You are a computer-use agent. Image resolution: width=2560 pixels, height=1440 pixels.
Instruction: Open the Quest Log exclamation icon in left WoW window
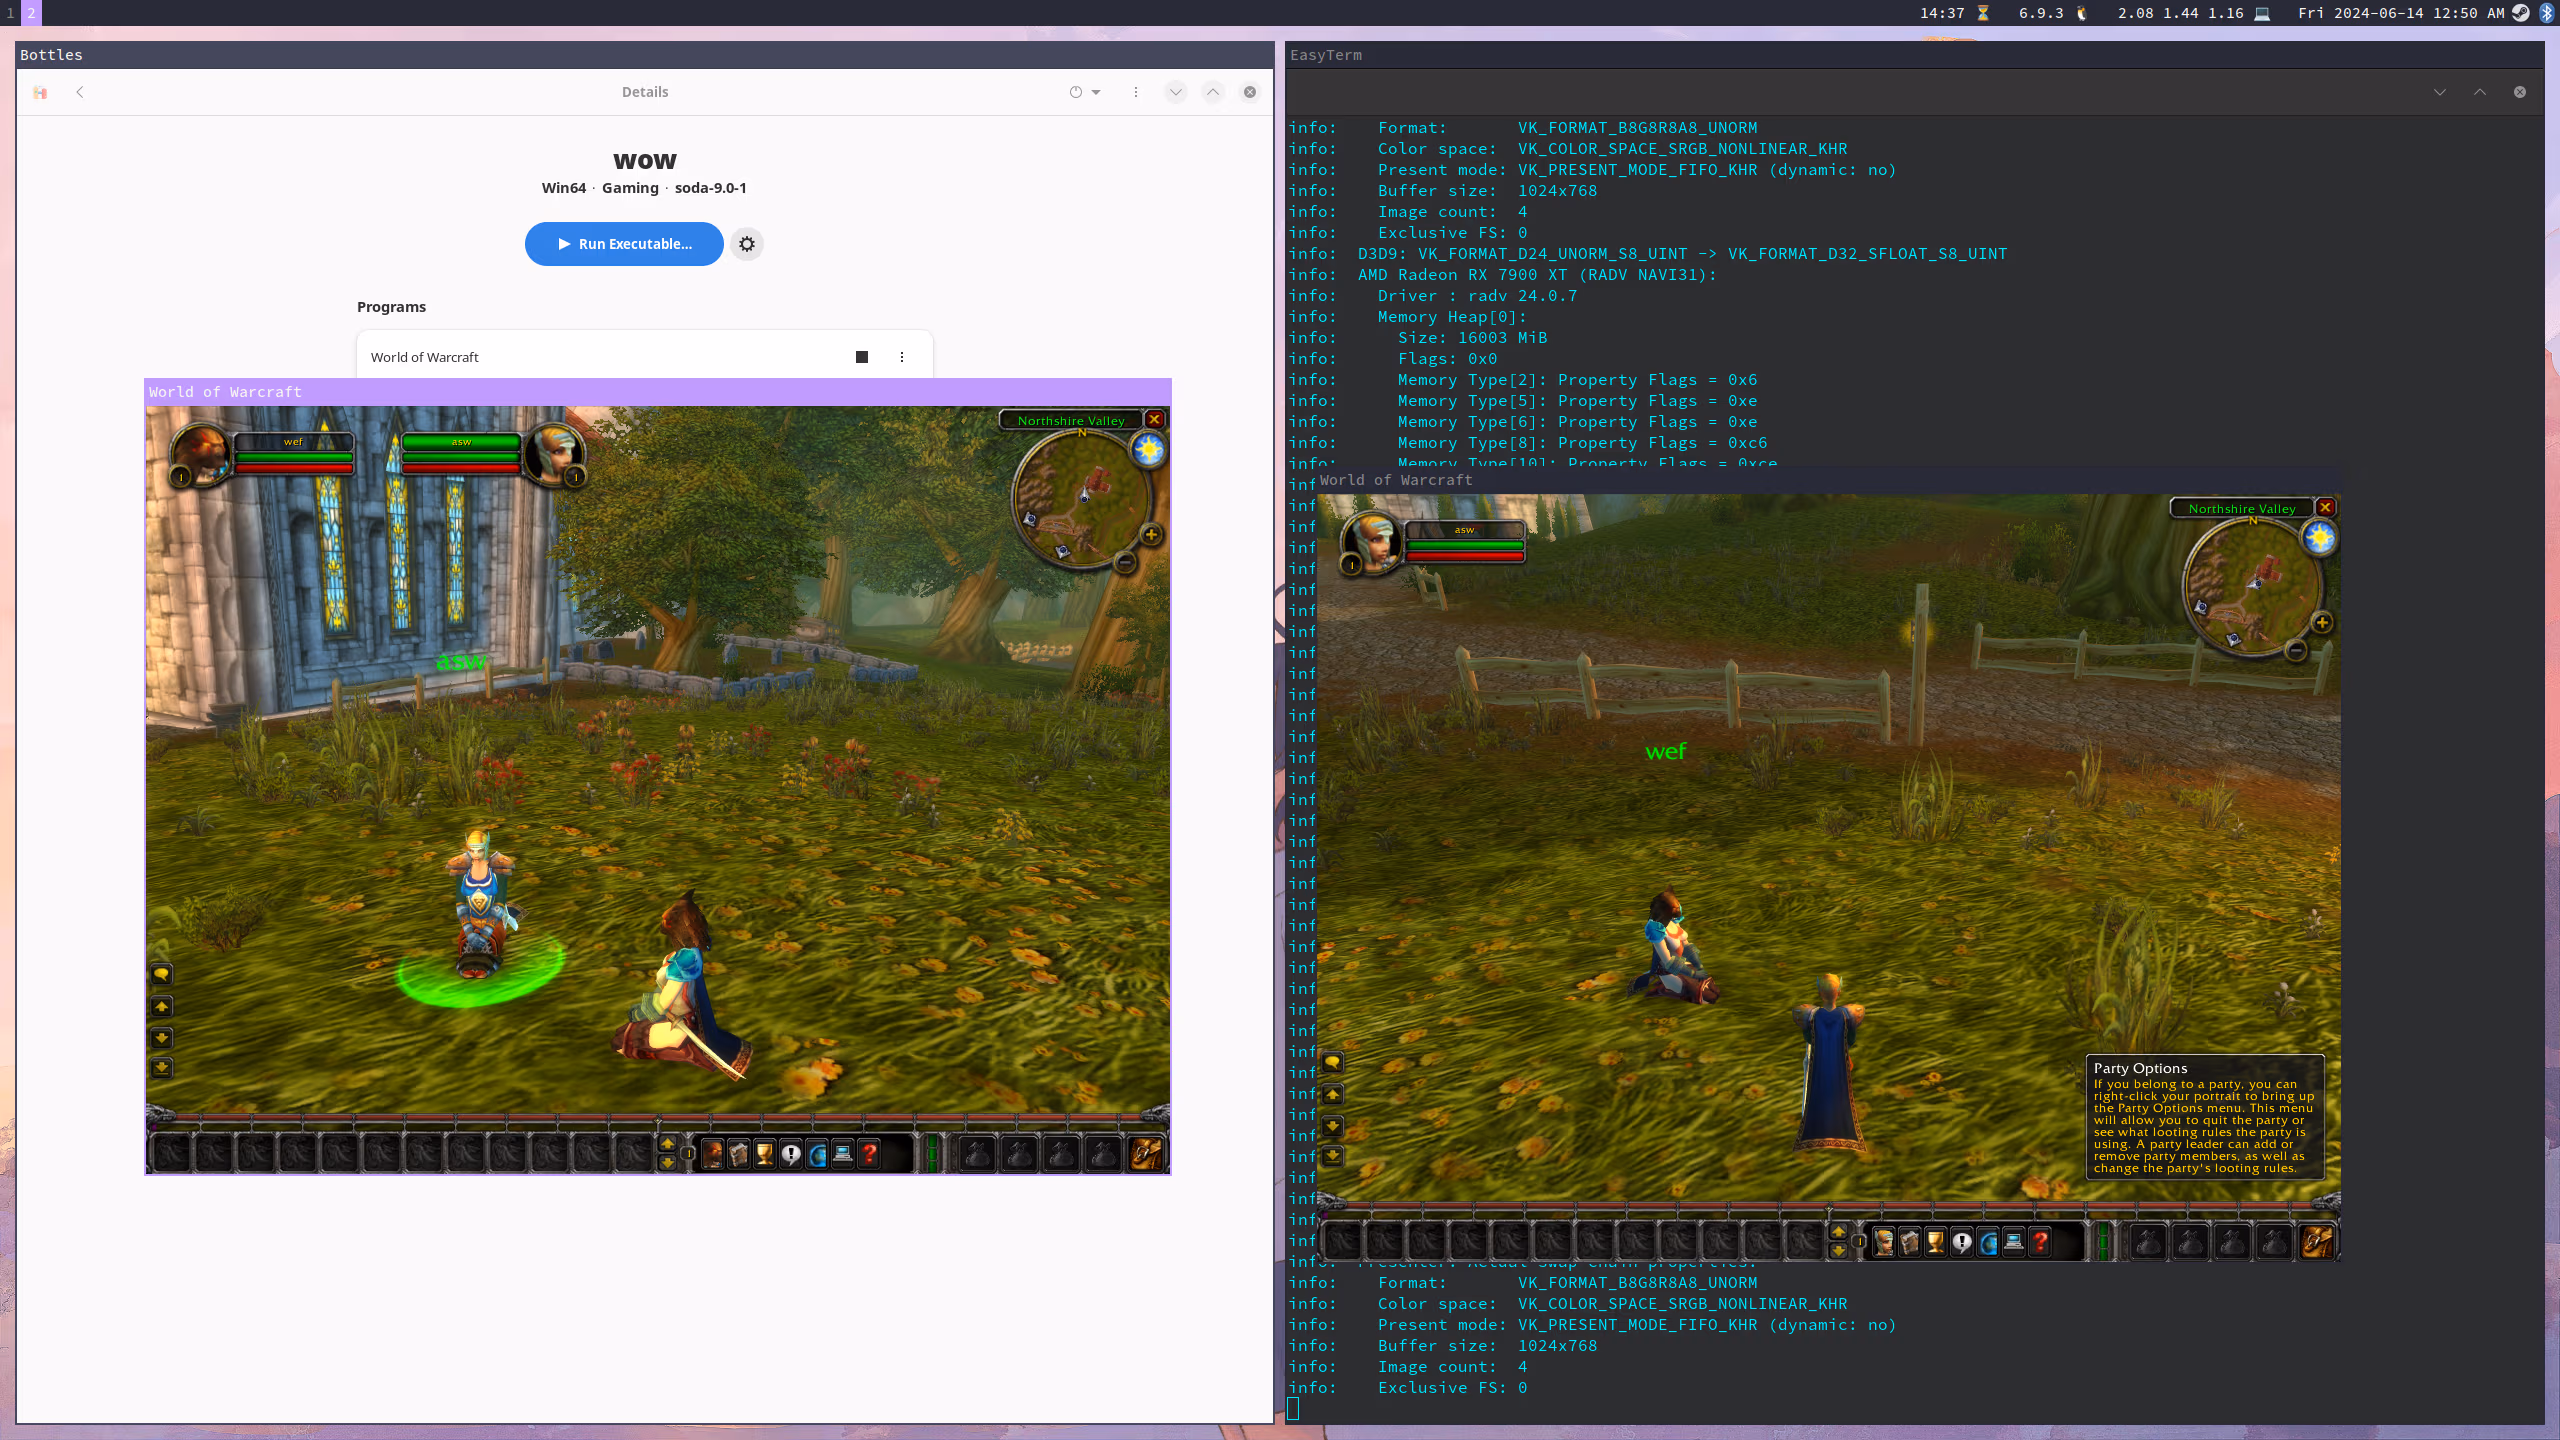pyautogui.click(x=791, y=1155)
